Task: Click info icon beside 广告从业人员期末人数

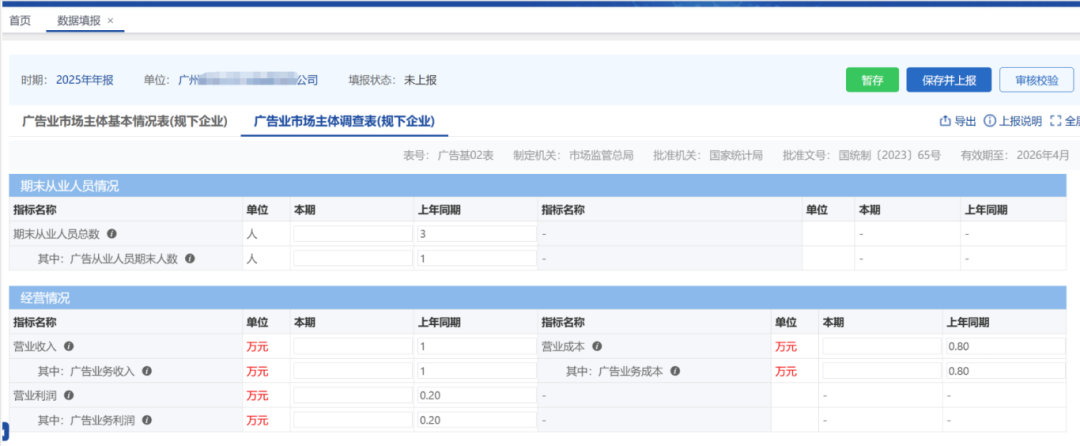Action: pyautogui.click(x=190, y=259)
